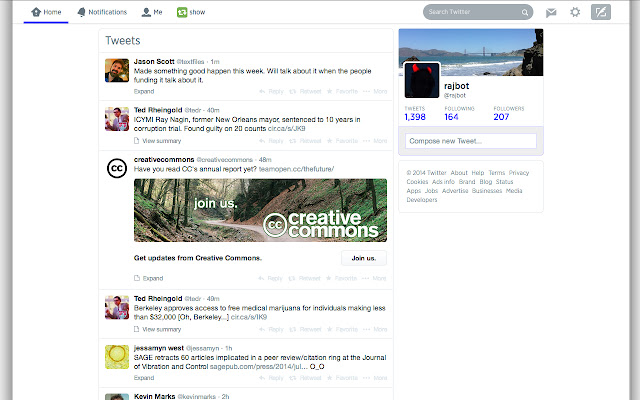View the 164 following count
The image size is (640, 400).
[451, 117]
